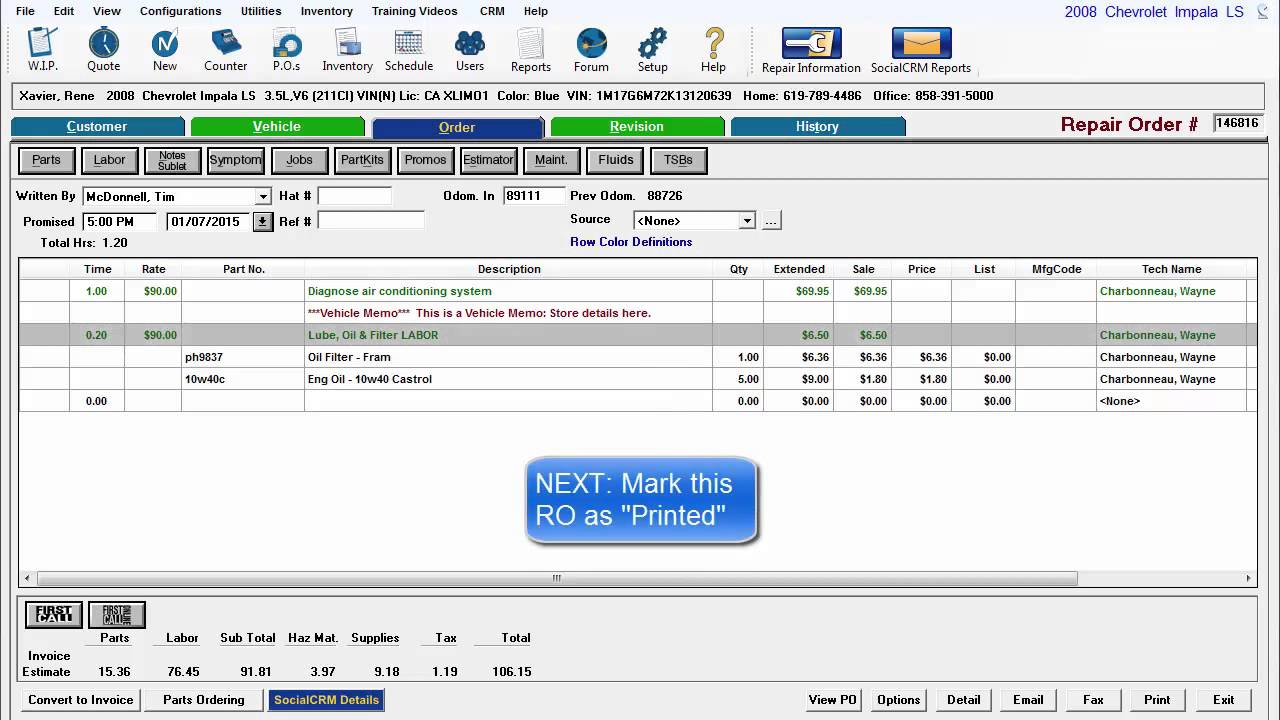The width and height of the screenshot is (1280, 720).
Task: Open the Promised date picker
Action: click(x=262, y=221)
